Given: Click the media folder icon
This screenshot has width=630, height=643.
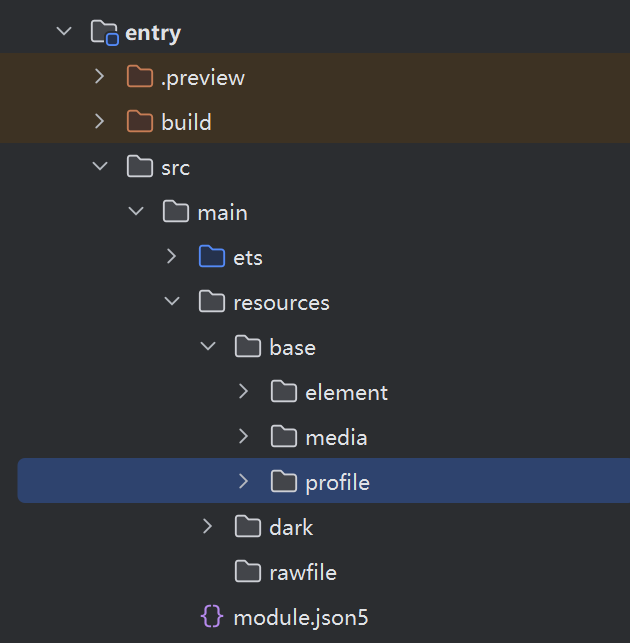Looking at the screenshot, I should pyautogui.click(x=284, y=437).
